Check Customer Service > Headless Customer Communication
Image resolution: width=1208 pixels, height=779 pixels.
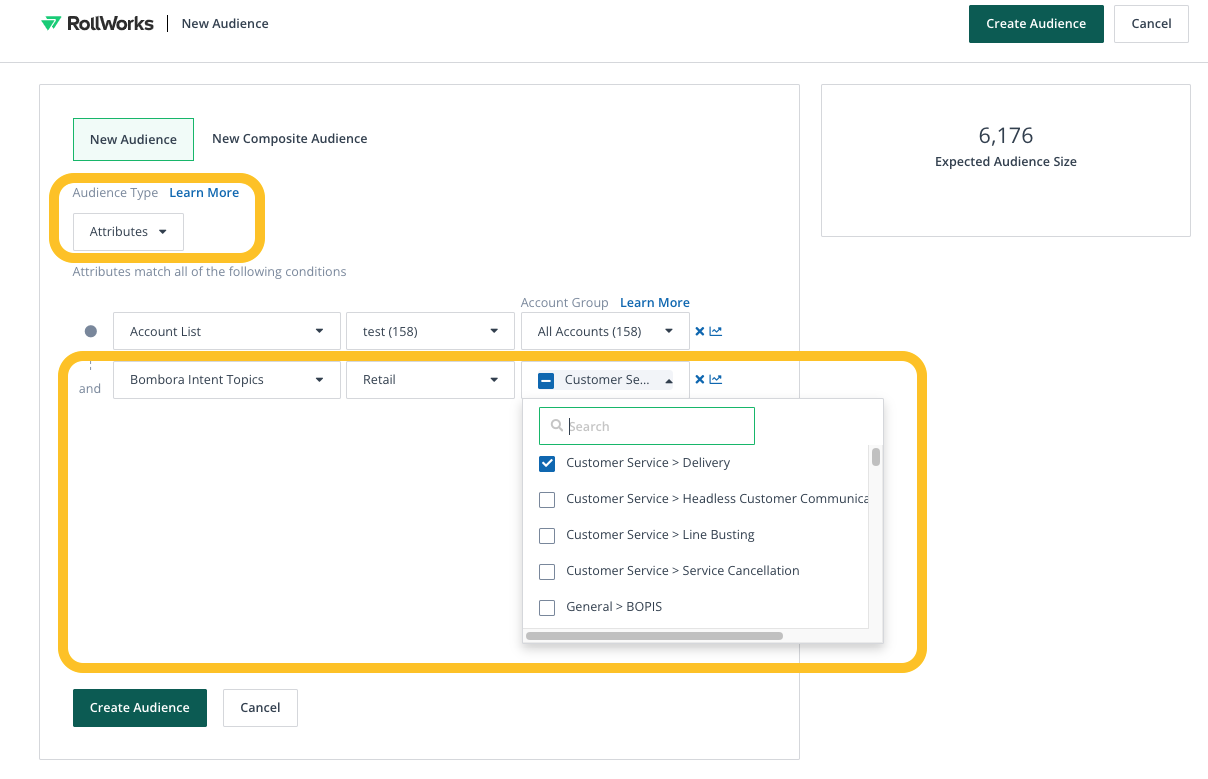[x=547, y=499]
